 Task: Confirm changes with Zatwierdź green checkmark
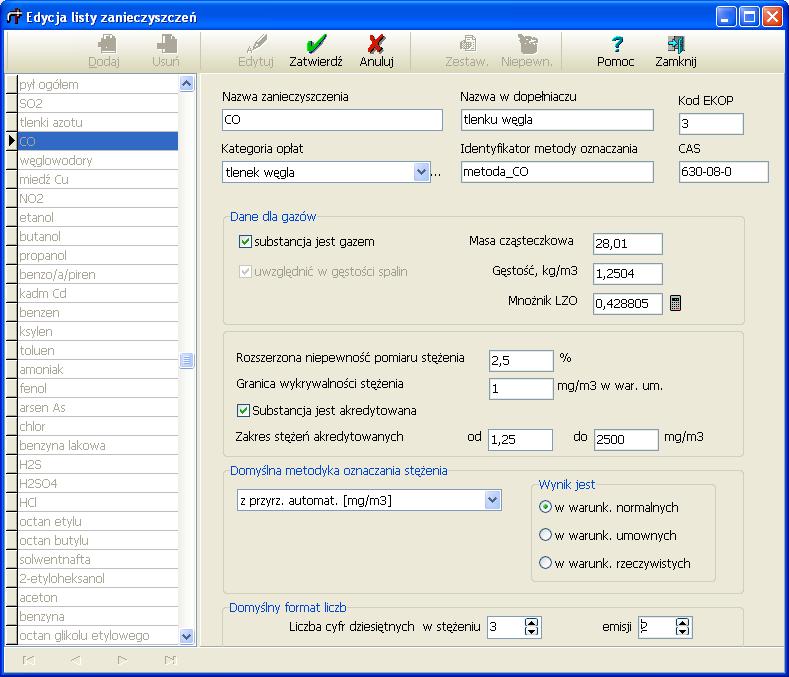(316, 51)
